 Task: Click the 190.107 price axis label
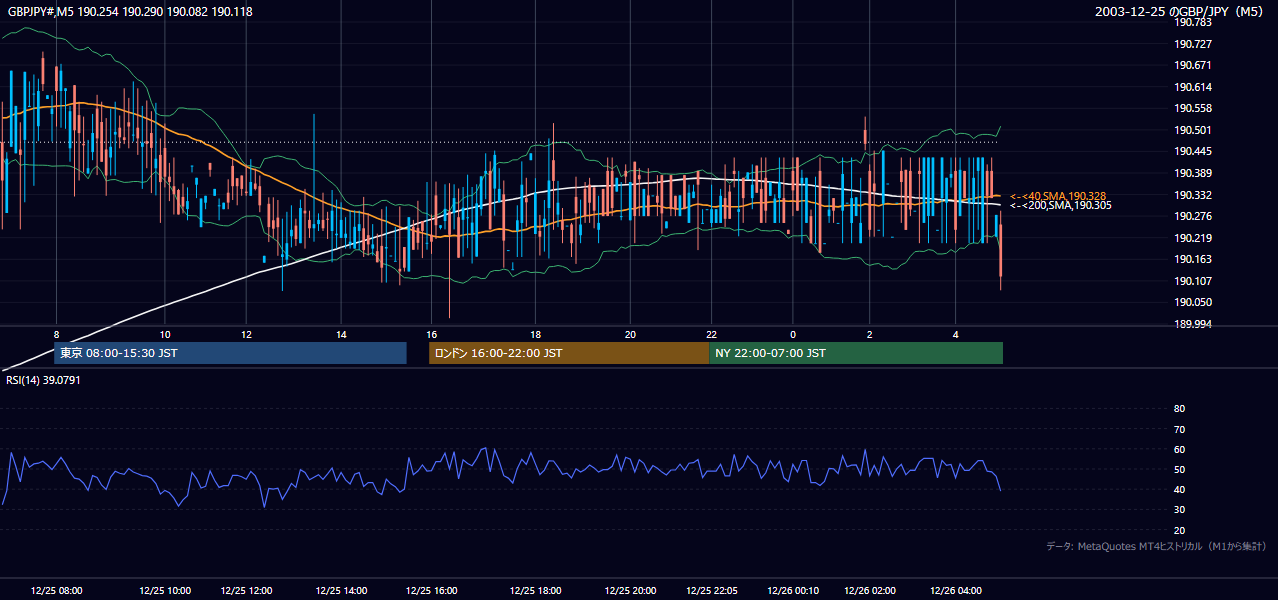click(x=1193, y=281)
